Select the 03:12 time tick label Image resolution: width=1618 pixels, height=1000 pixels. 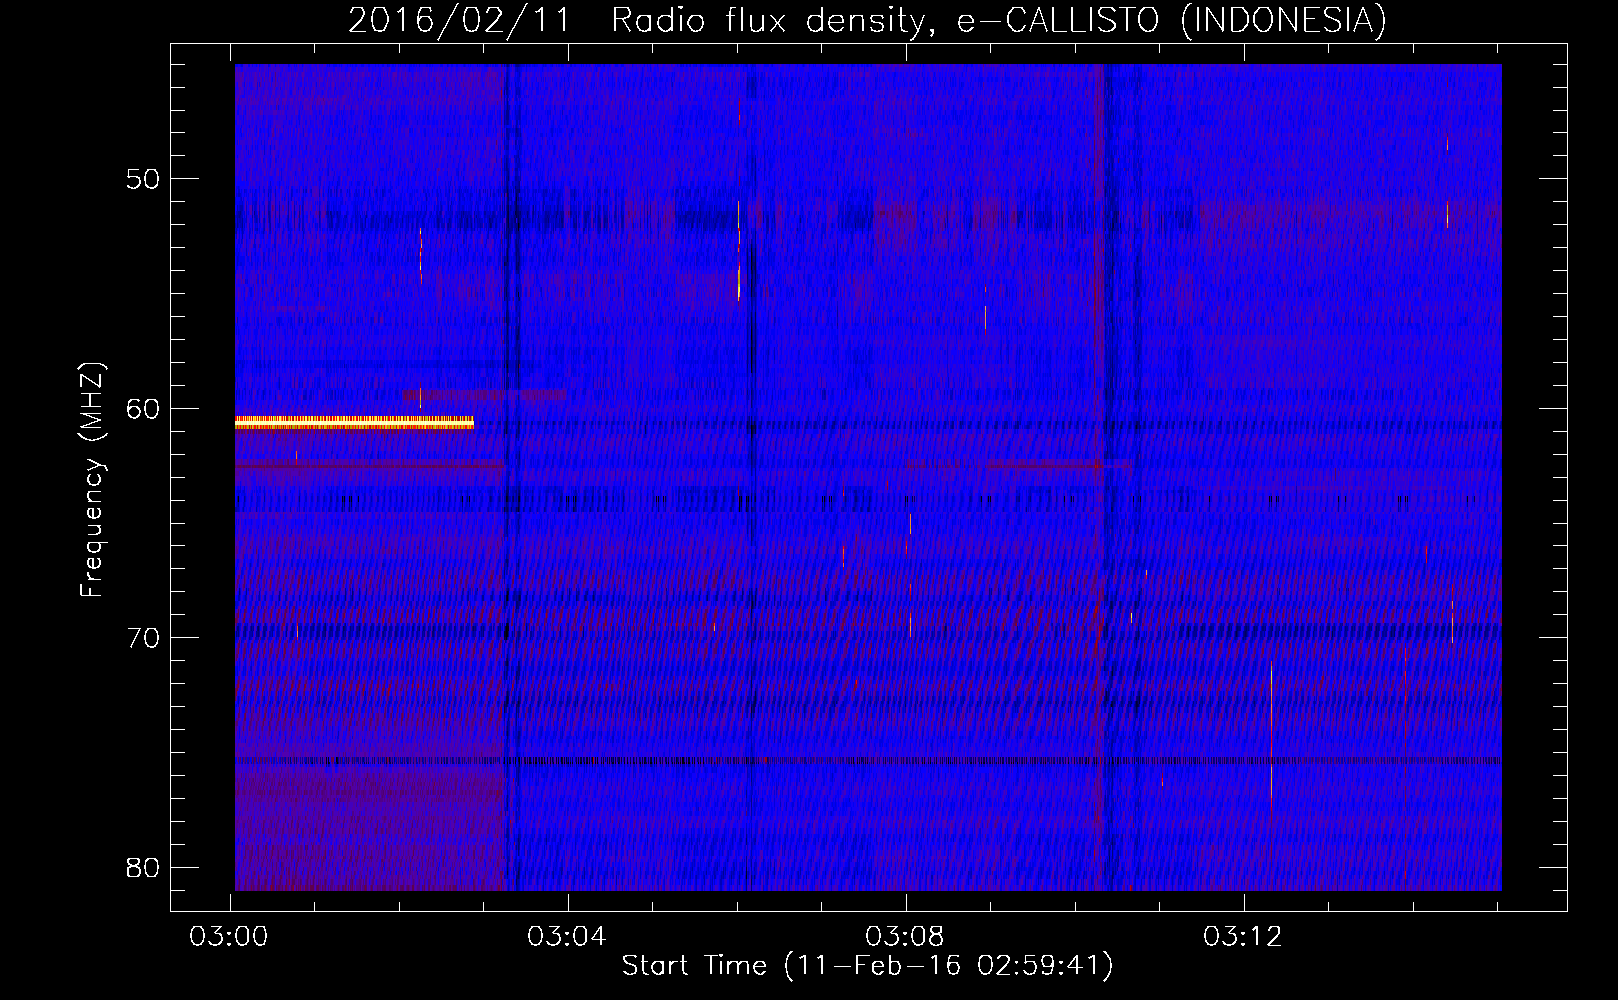[1242, 937]
